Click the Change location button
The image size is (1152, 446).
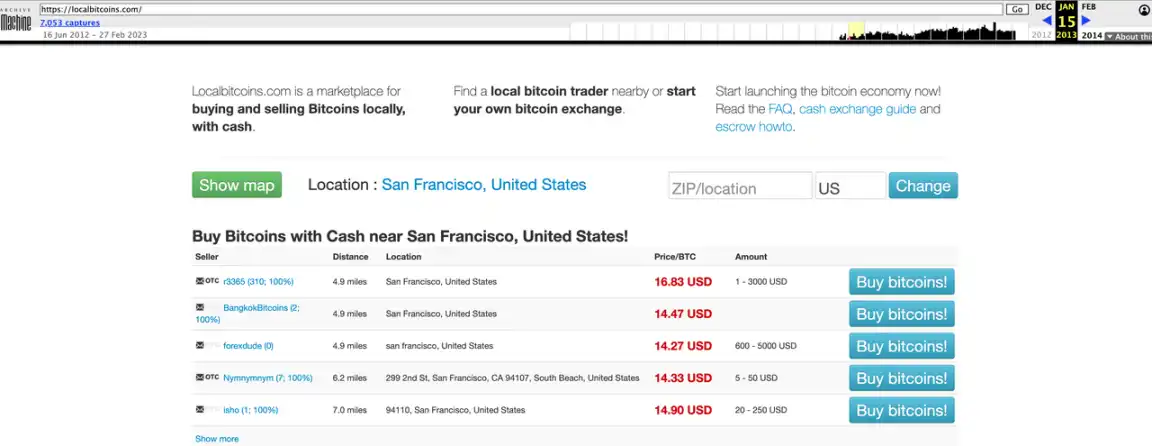[x=924, y=186]
